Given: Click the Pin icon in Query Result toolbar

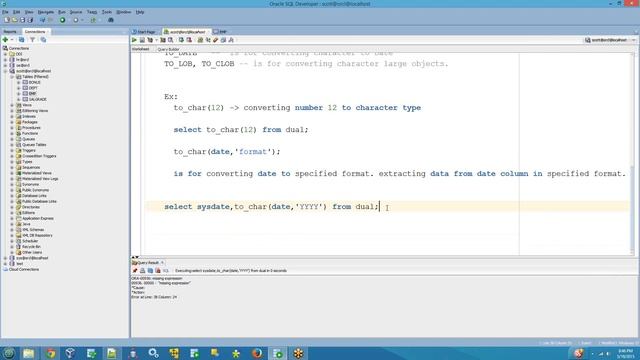Looking at the screenshot, I should pyautogui.click(x=135, y=271).
